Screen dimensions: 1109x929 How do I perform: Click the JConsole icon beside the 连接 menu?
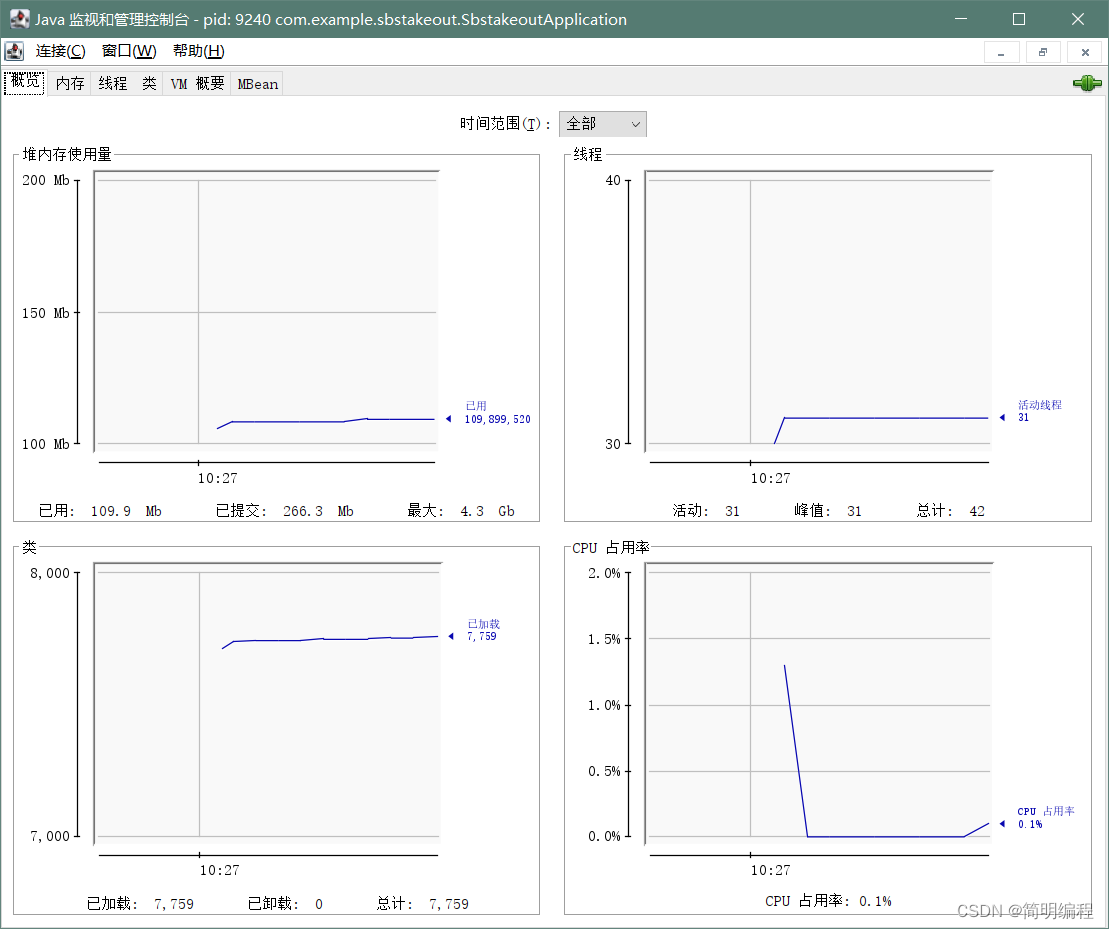click(x=14, y=51)
